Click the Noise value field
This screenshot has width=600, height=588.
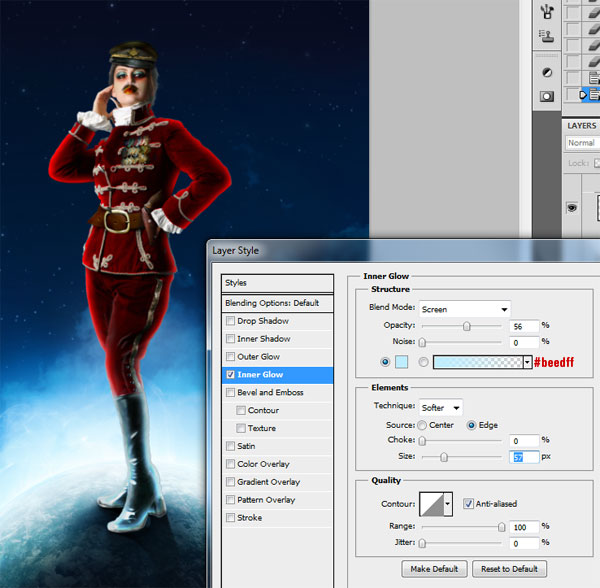[x=524, y=342]
